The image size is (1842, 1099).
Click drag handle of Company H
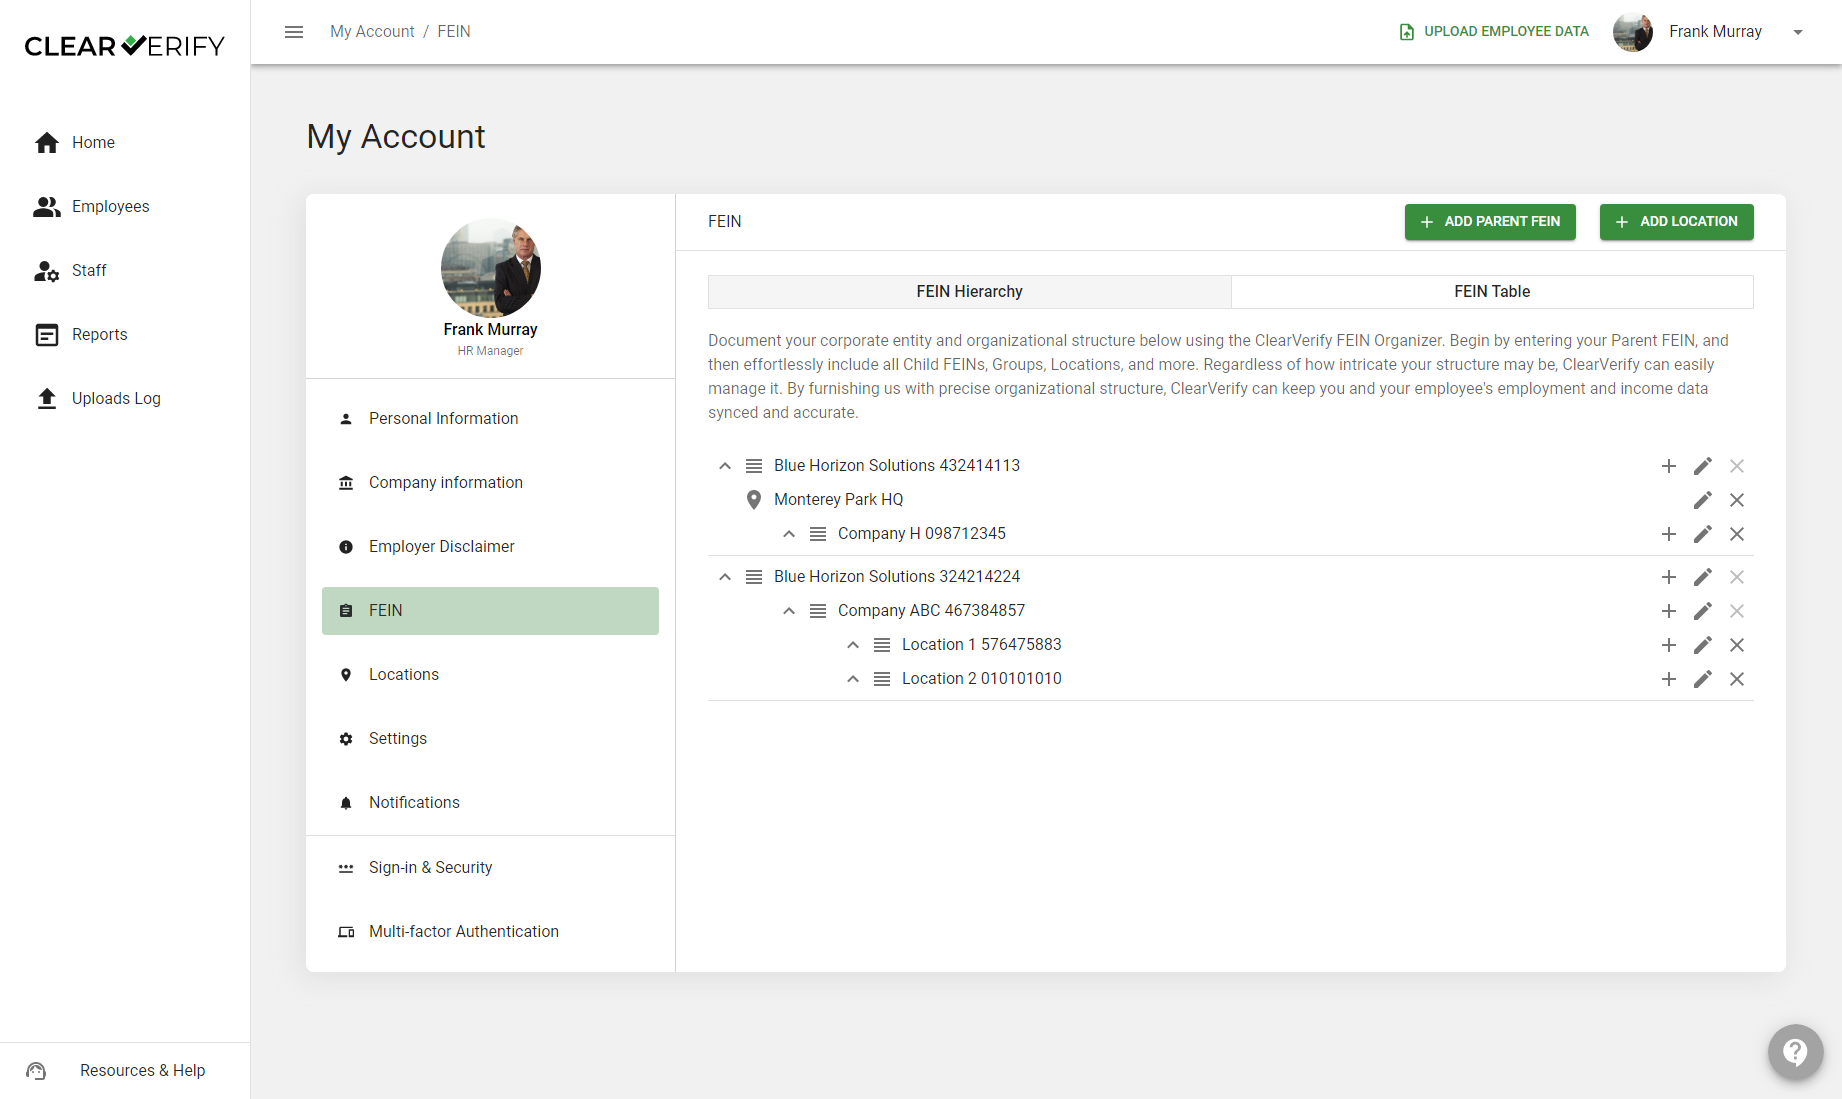pyautogui.click(x=818, y=534)
